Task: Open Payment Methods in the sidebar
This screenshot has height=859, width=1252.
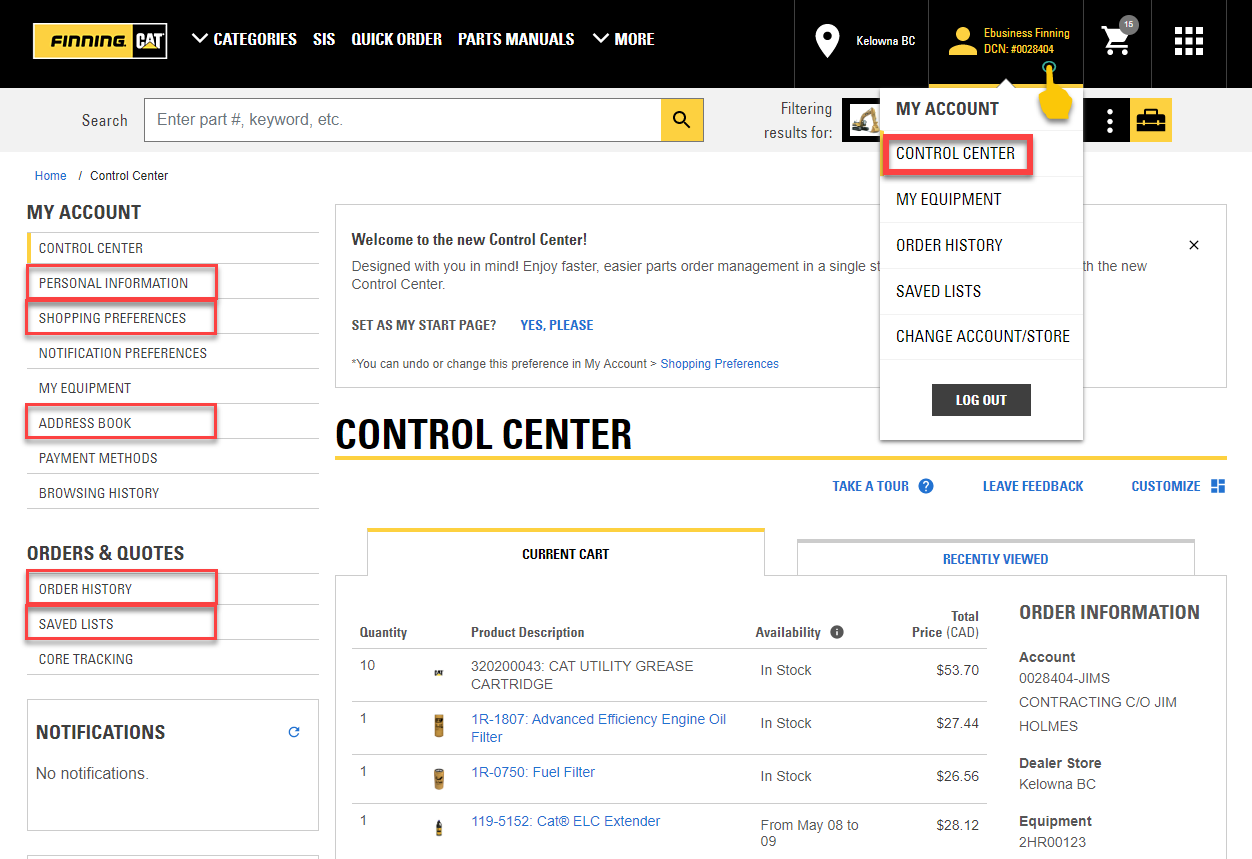Action: click(98, 458)
